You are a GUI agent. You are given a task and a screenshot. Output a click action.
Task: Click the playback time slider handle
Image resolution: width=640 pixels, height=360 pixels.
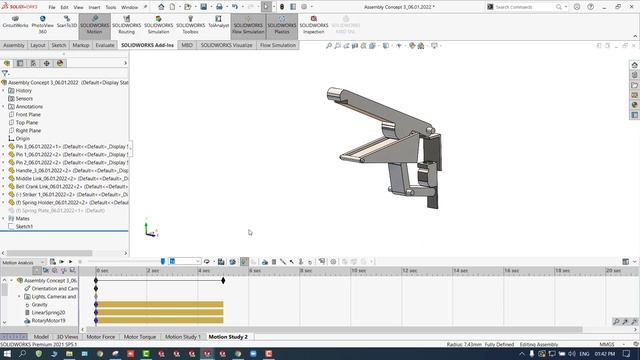162,261
